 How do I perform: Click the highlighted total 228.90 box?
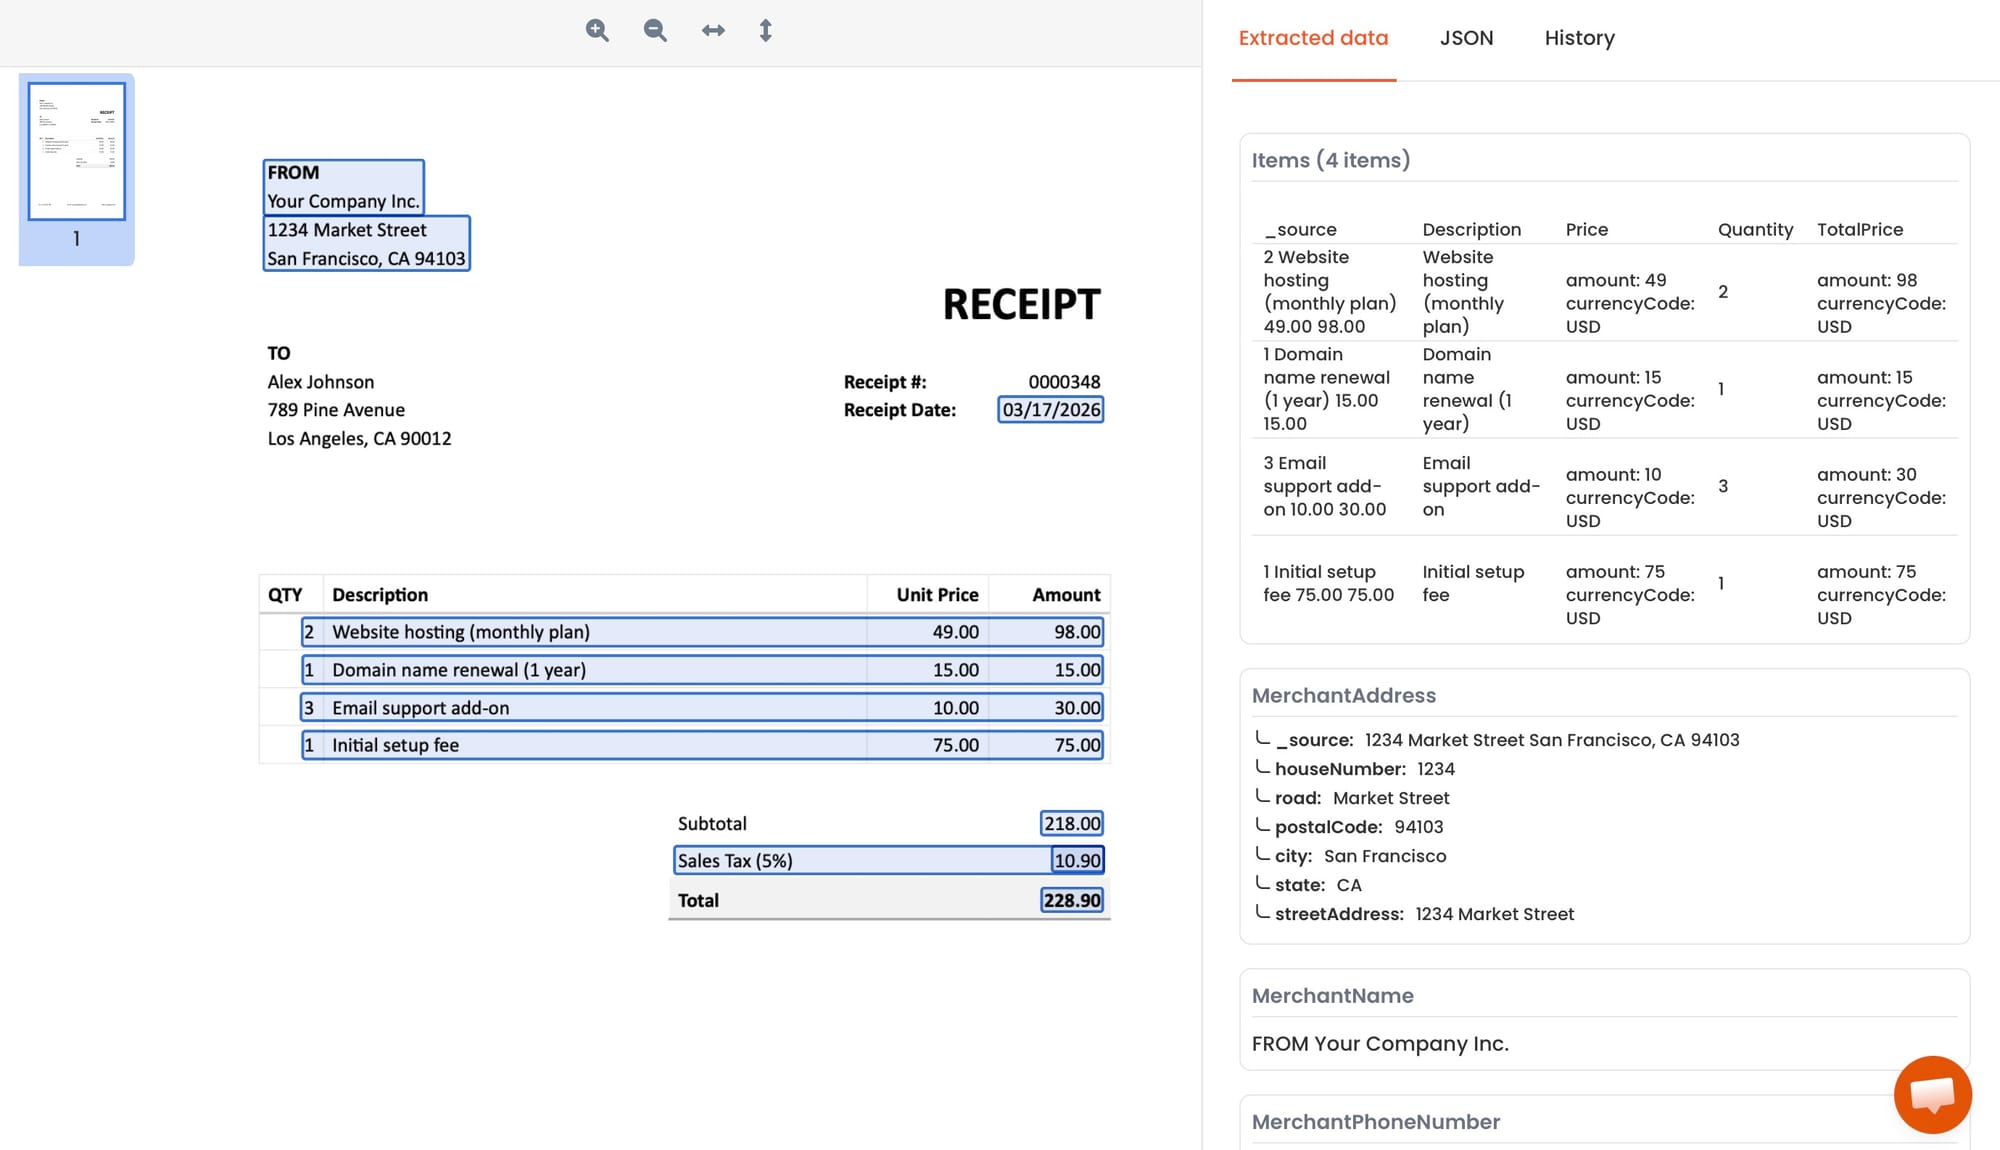click(1071, 900)
